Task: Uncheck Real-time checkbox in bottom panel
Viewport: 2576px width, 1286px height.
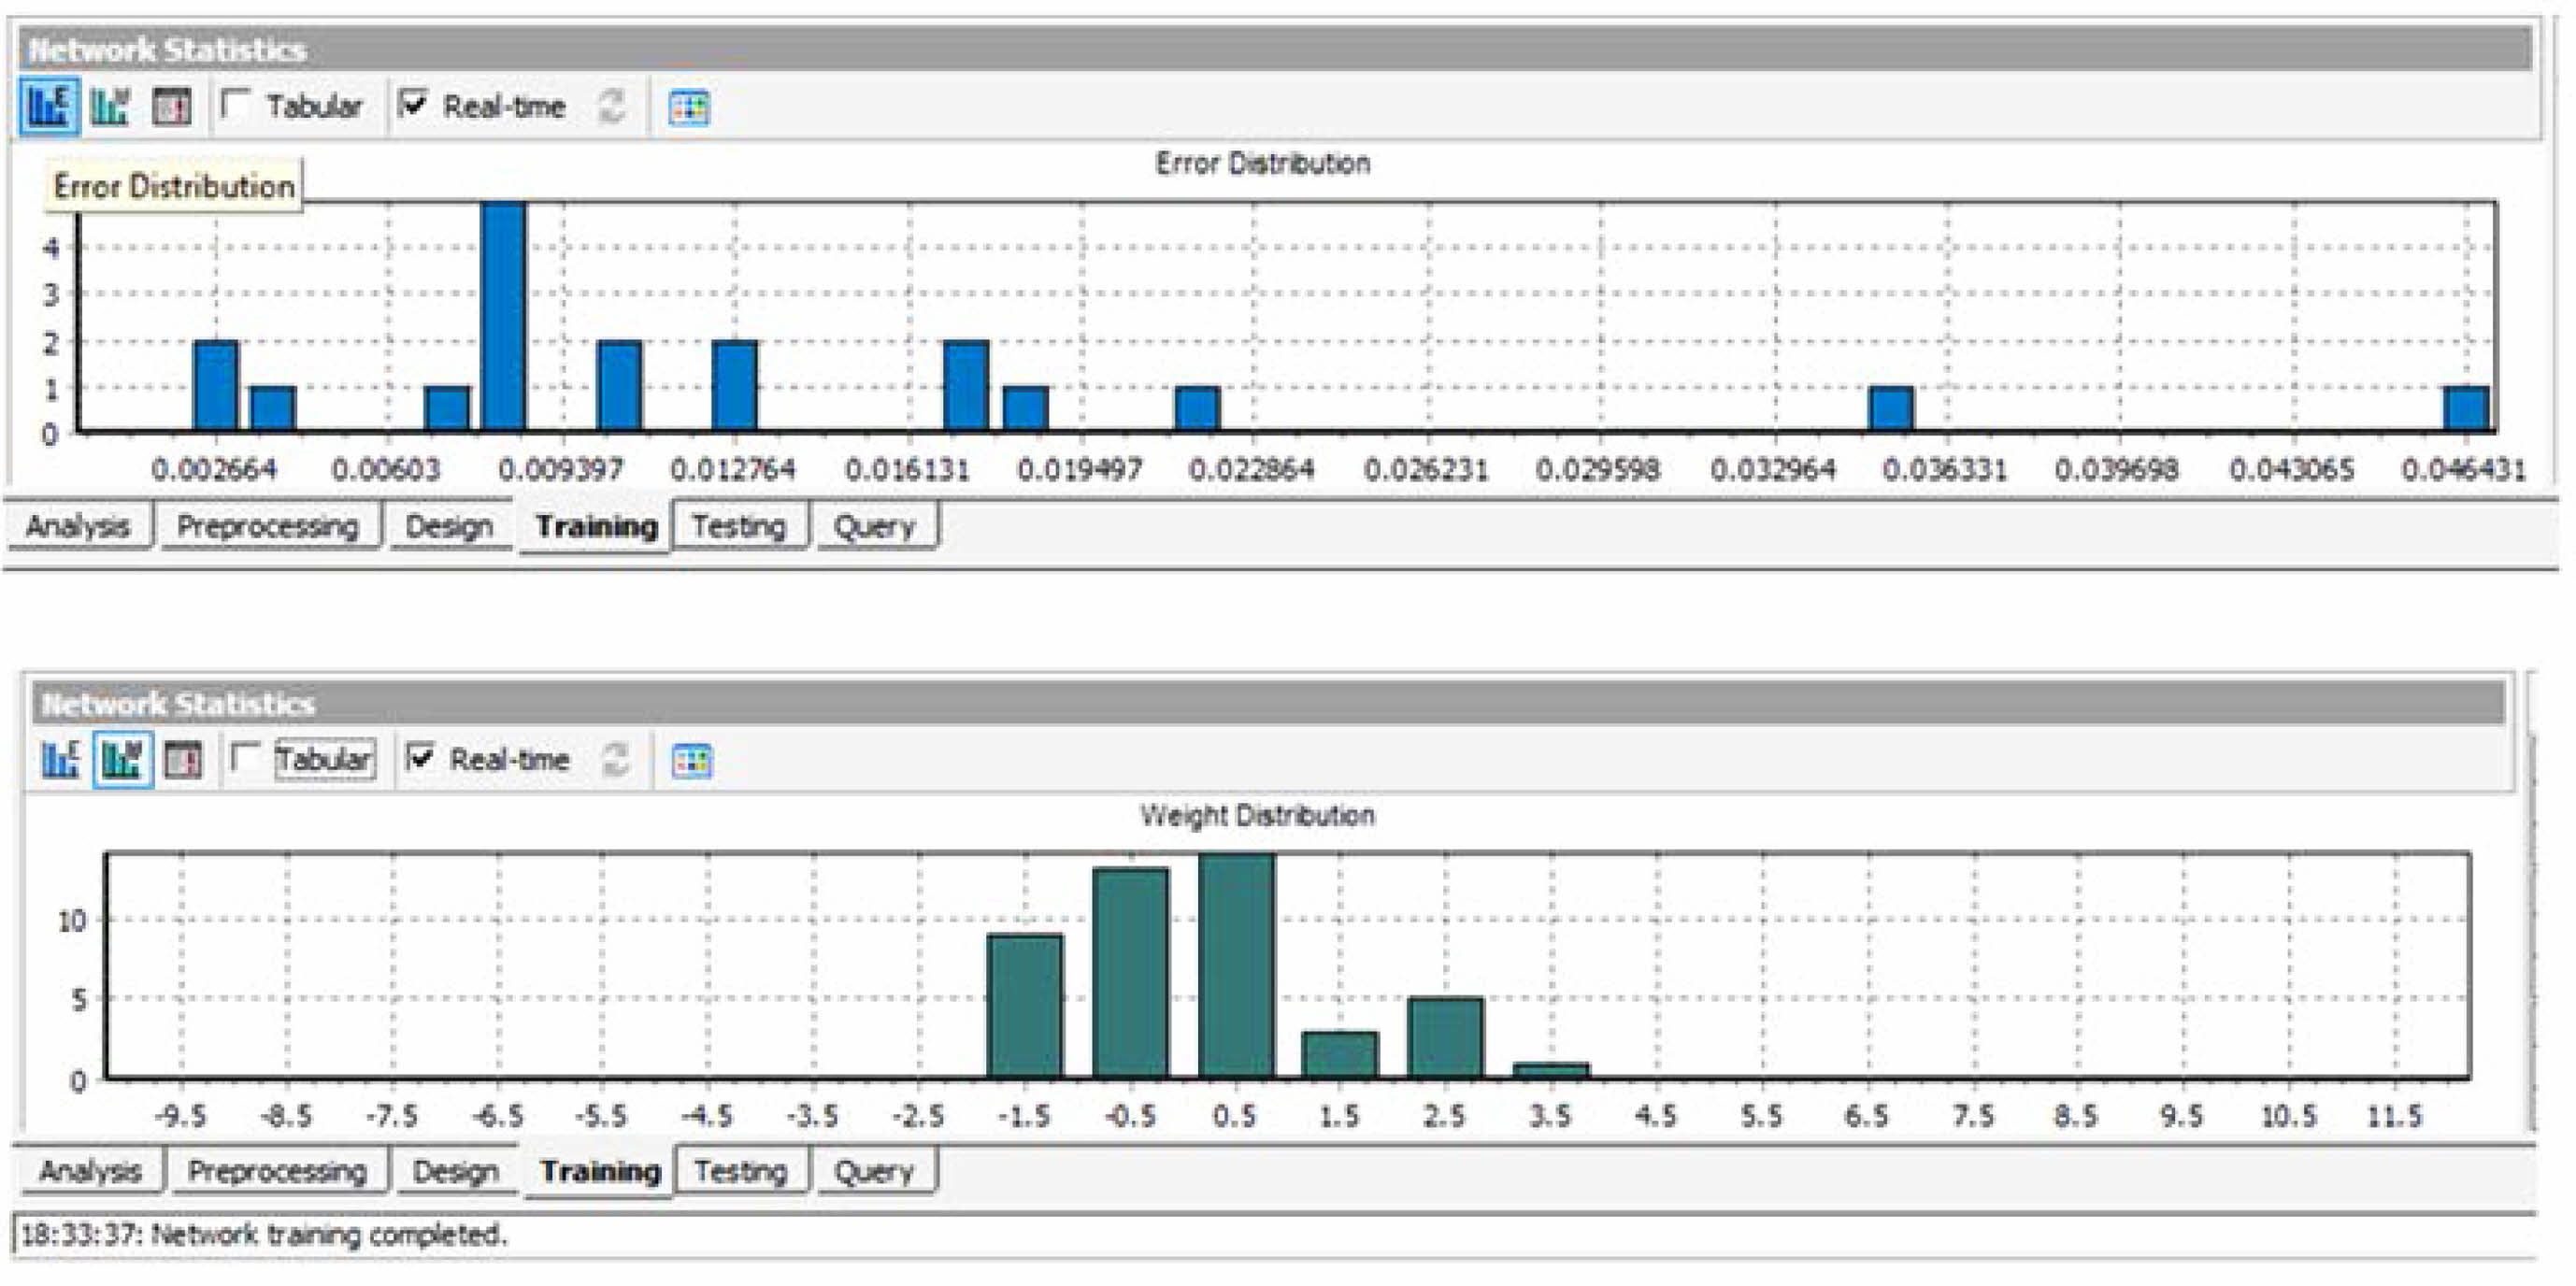Action: (420, 757)
